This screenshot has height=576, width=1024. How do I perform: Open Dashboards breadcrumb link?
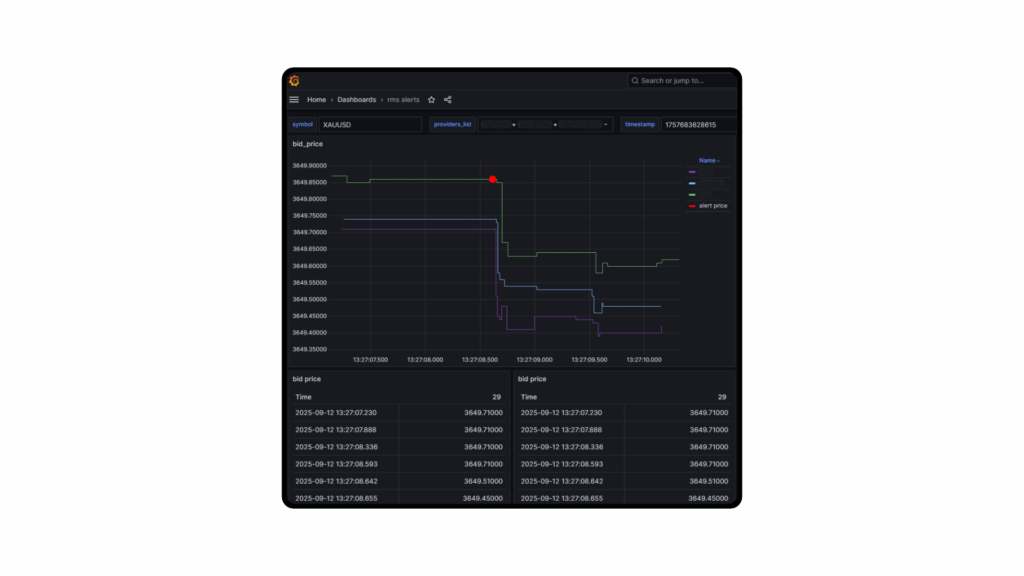pyautogui.click(x=356, y=100)
